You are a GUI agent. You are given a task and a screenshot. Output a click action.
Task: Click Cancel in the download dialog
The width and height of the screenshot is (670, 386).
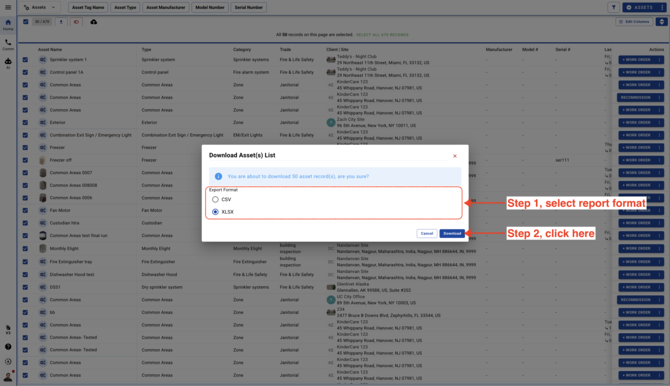pyautogui.click(x=427, y=233)
